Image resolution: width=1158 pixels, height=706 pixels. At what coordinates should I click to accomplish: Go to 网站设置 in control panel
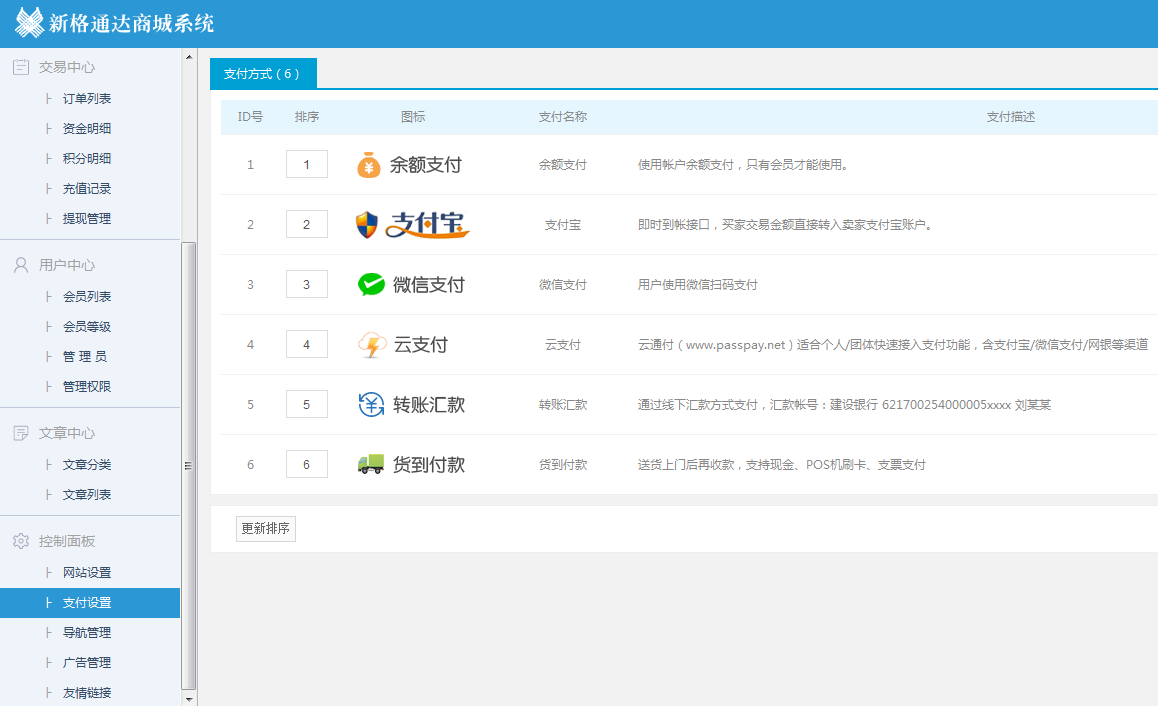tap(87, 573)
